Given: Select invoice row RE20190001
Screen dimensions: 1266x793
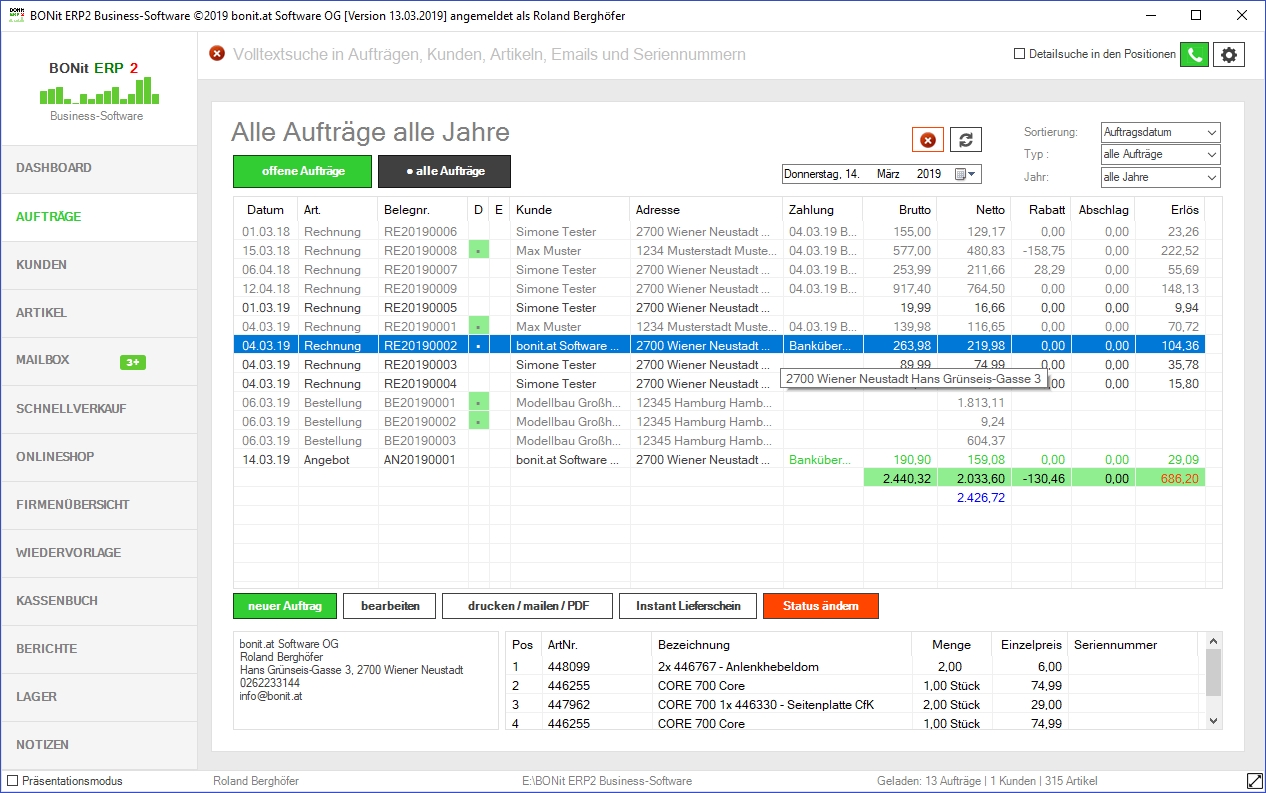Looking at the screenshot, I should pyautogui.click(x=720, y=327).
